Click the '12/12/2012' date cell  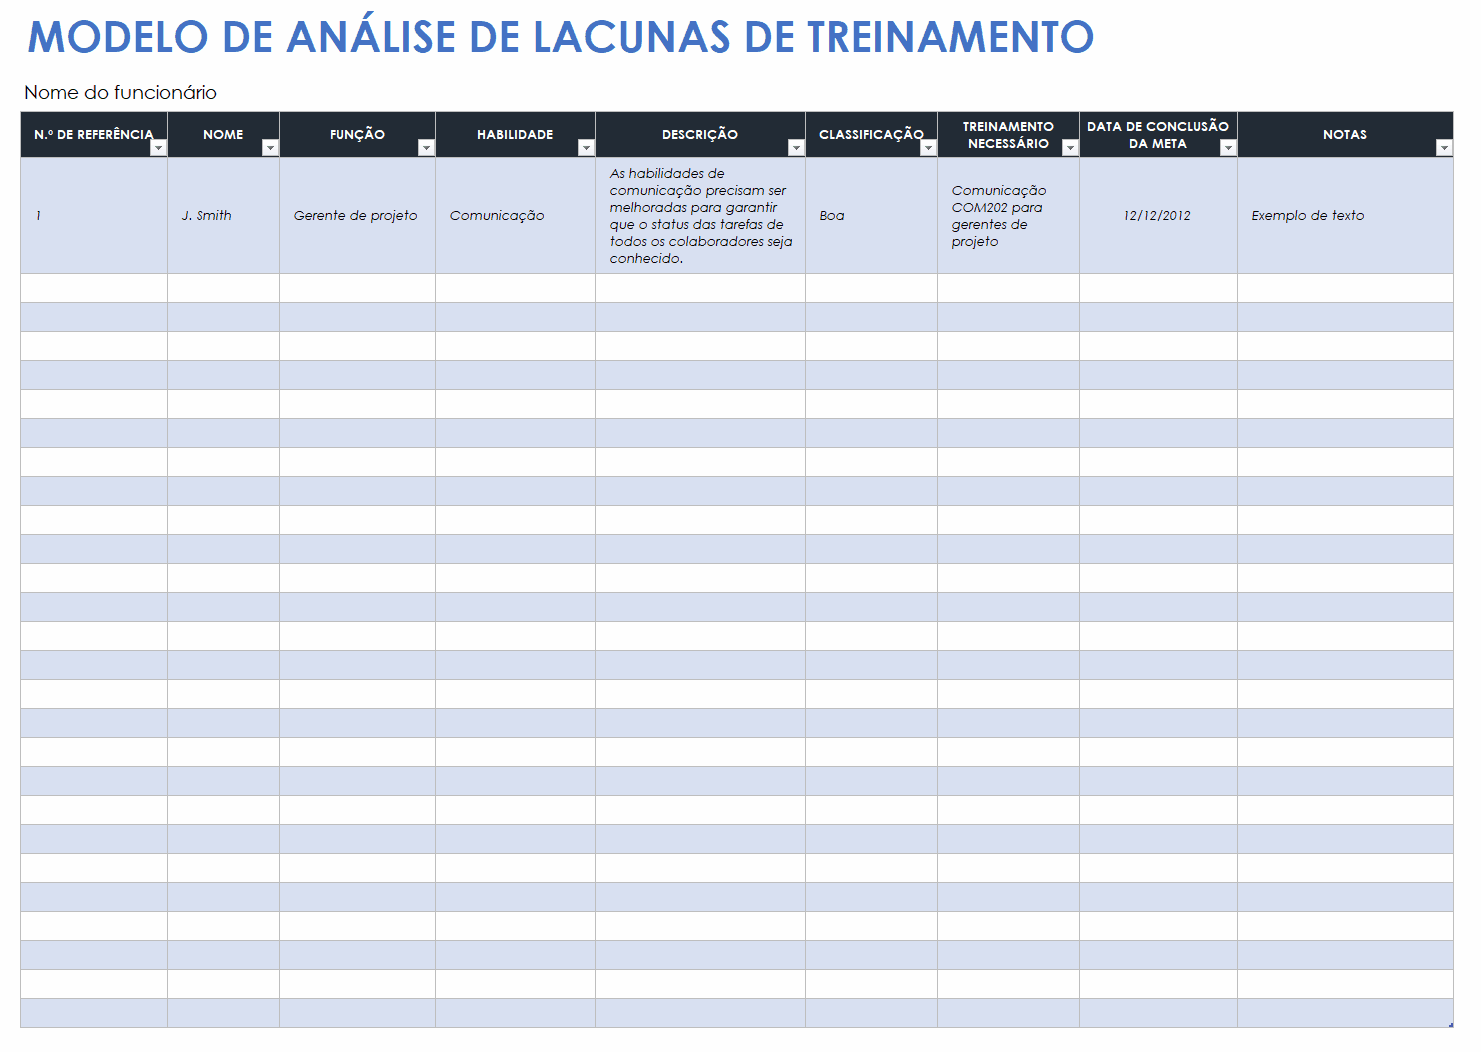tap(1158, 215)
